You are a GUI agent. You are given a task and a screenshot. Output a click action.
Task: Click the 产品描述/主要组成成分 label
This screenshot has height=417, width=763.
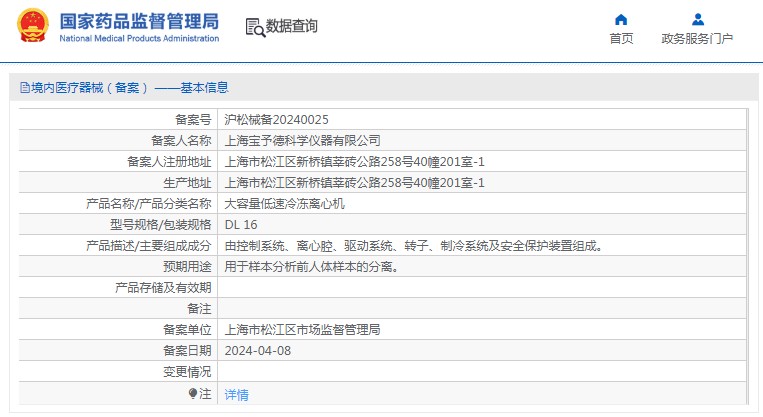[148, 246]
